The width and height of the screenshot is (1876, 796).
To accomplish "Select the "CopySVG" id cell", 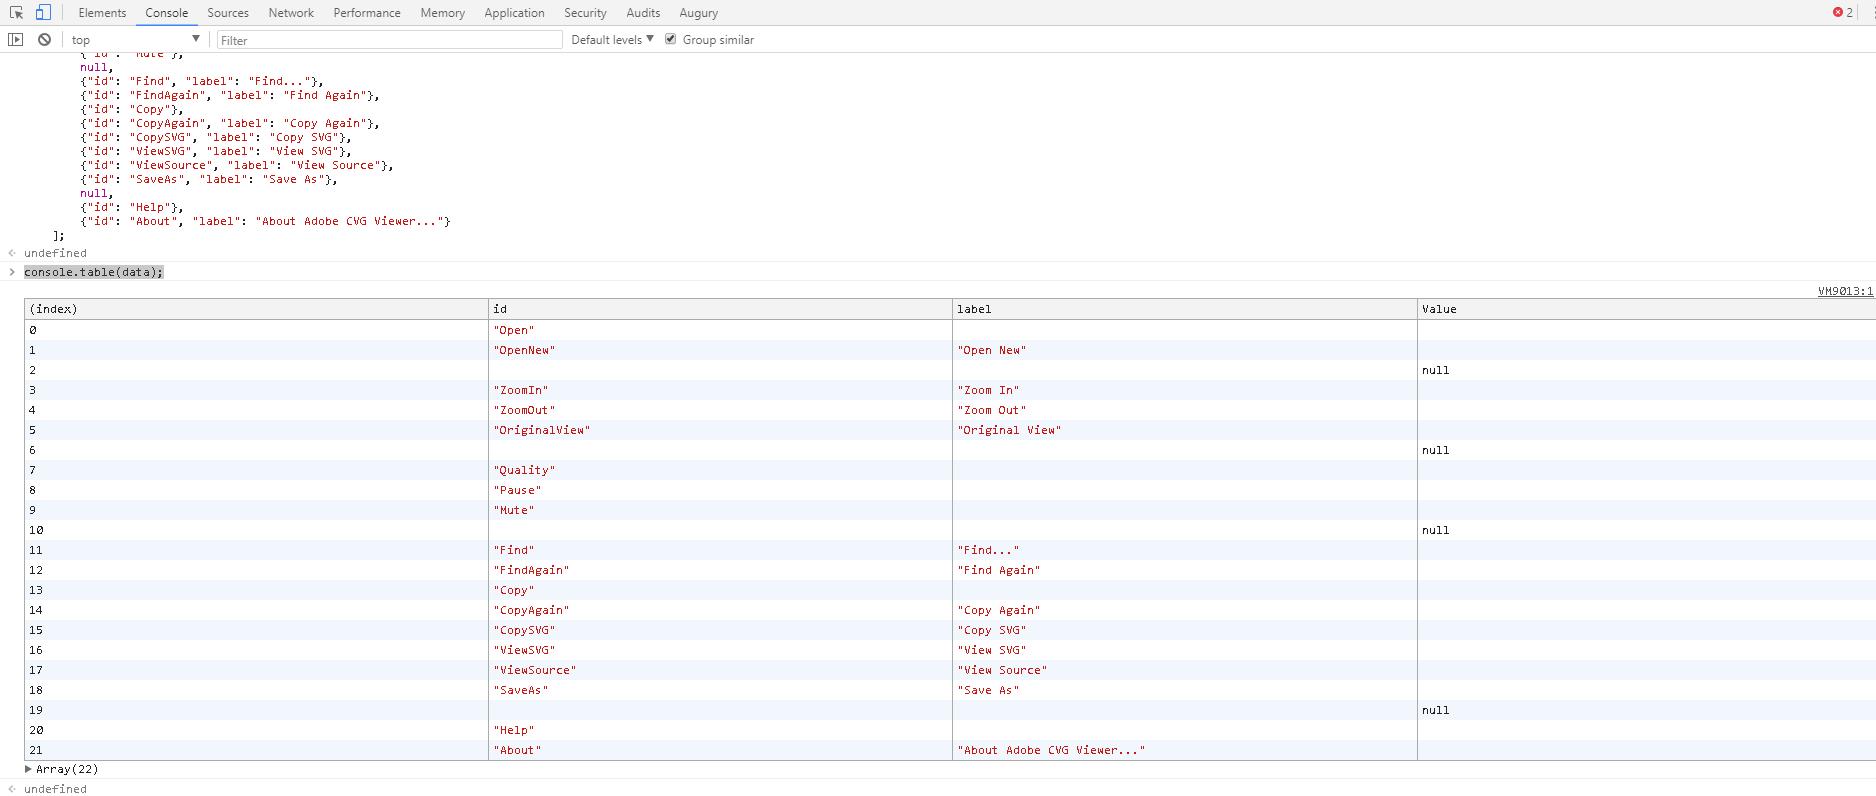I will pyautogui.click(x=720, y=630).
